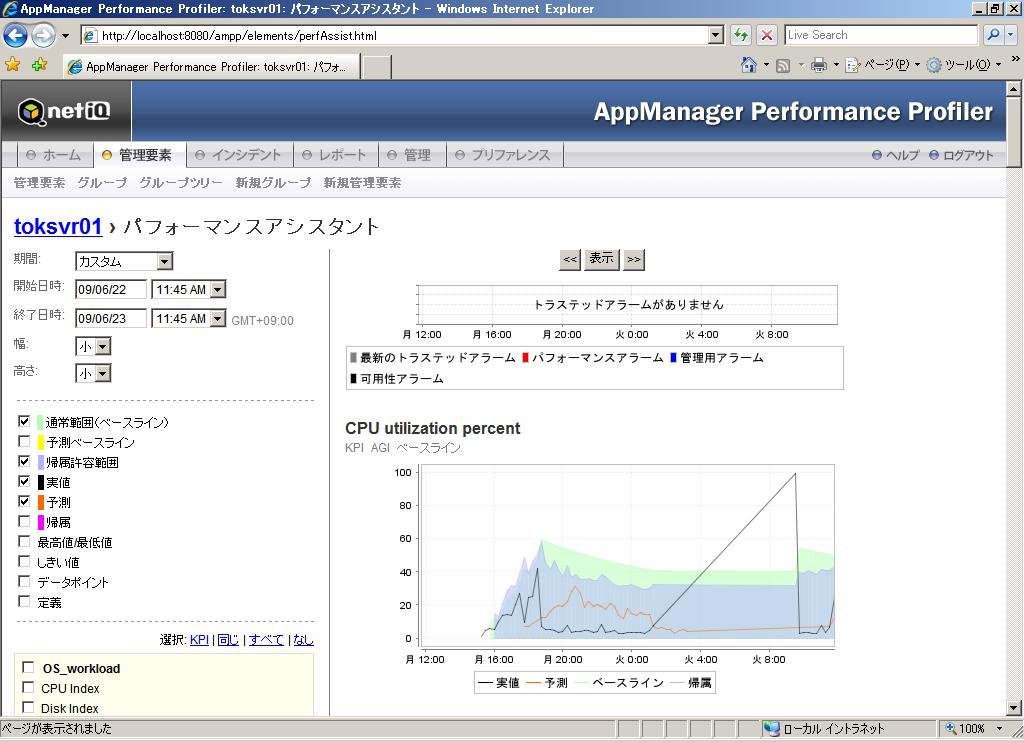Viewport: 1024px width, 742px height.
Task: Click the >> next period button
Action: pos(633,259)
